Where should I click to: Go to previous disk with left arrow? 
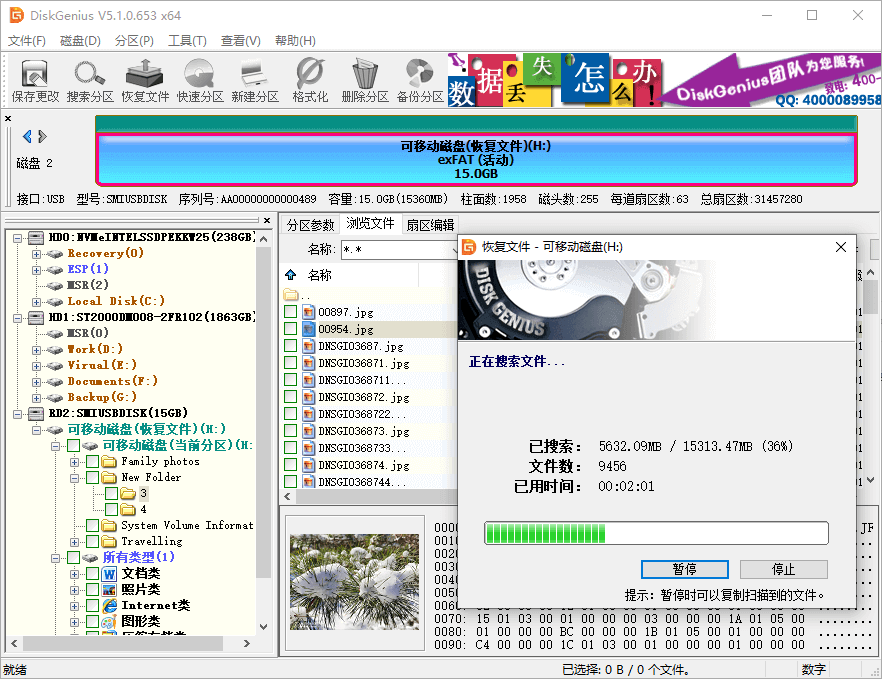tap(26, 136)
